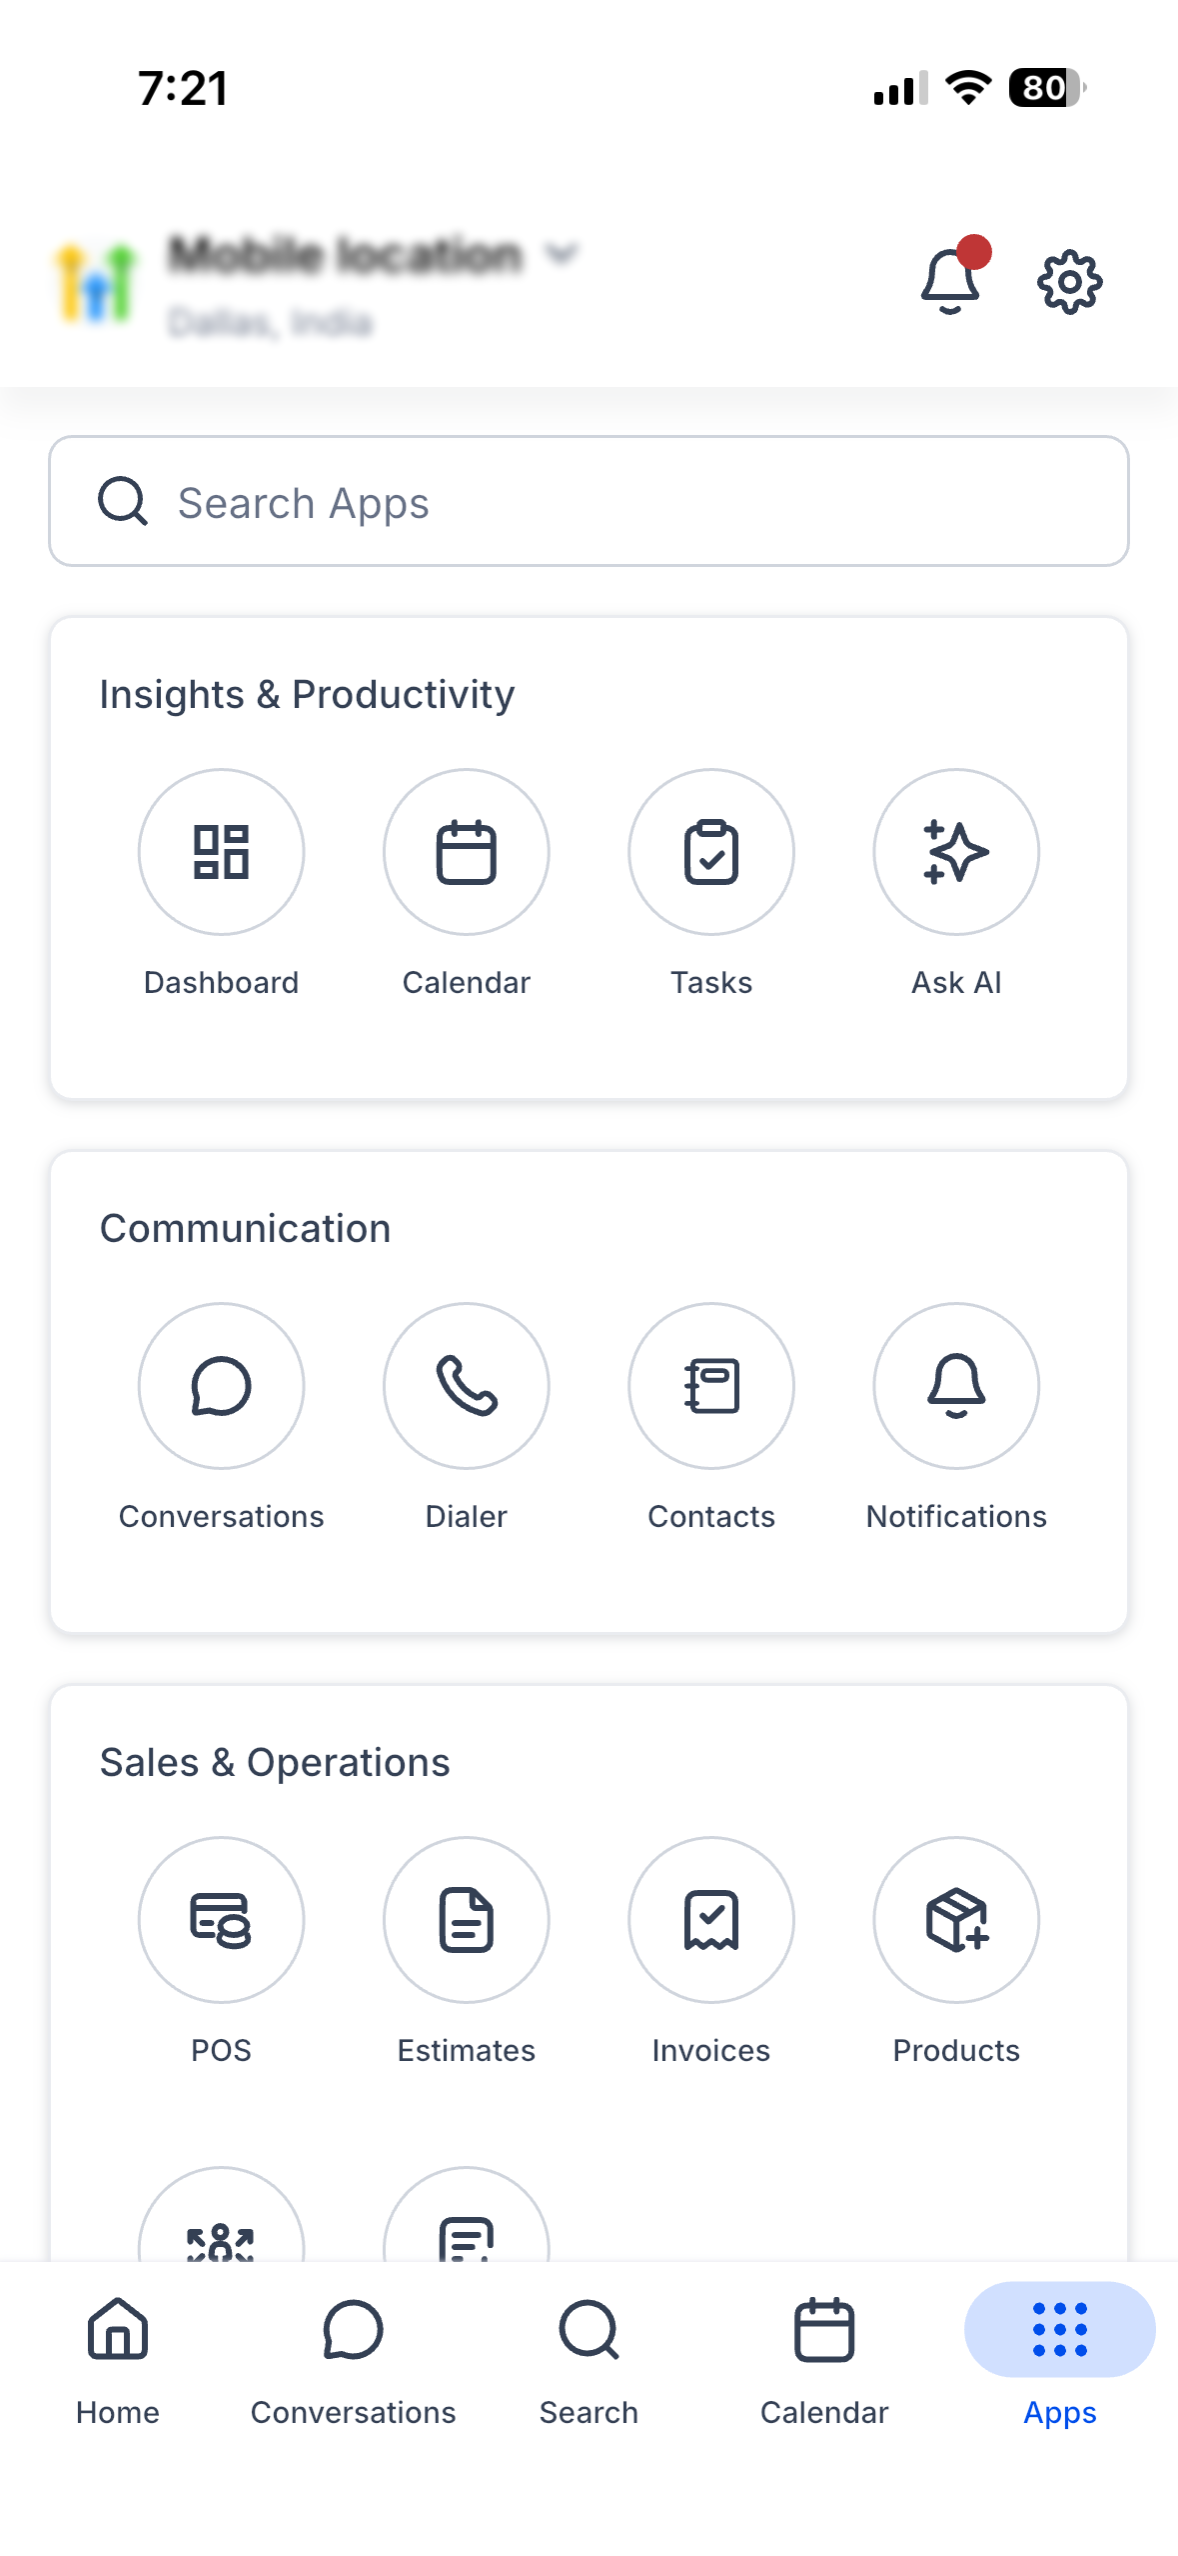Open the Dialer phone icon
The height and width of the screenshot is (2556, 1178).
tap(466, 1386)
